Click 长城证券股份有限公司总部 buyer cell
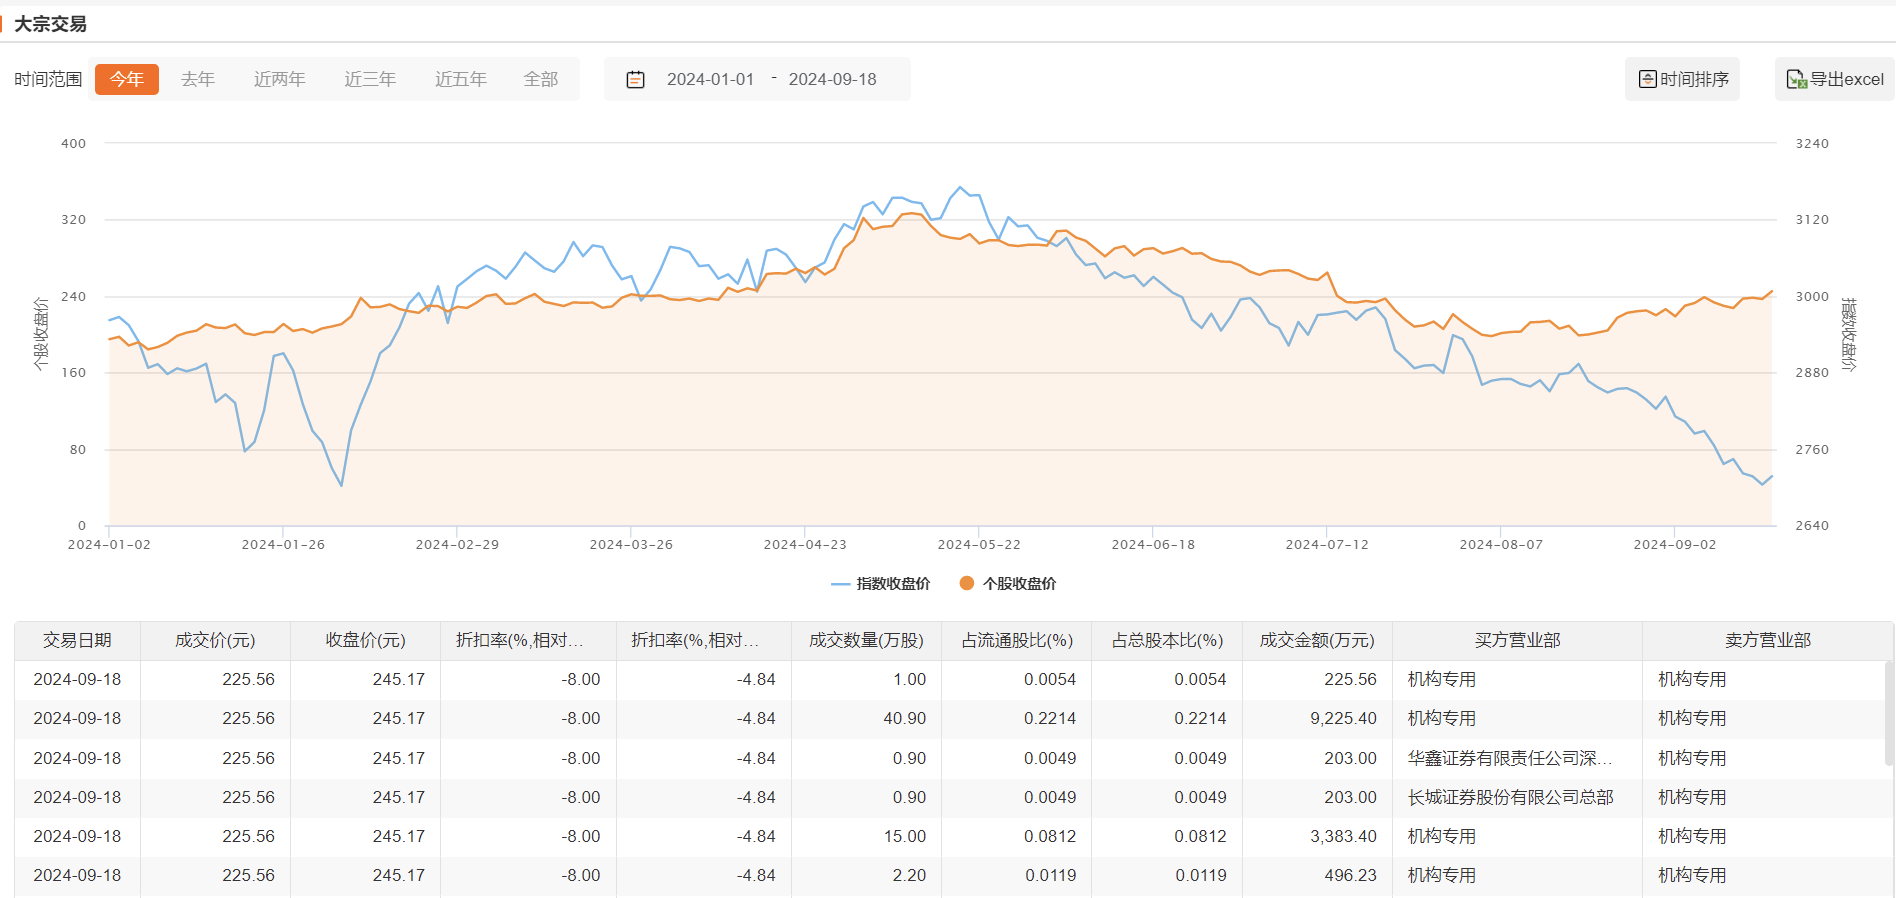1896x898 pixels. click(1510, 797)
